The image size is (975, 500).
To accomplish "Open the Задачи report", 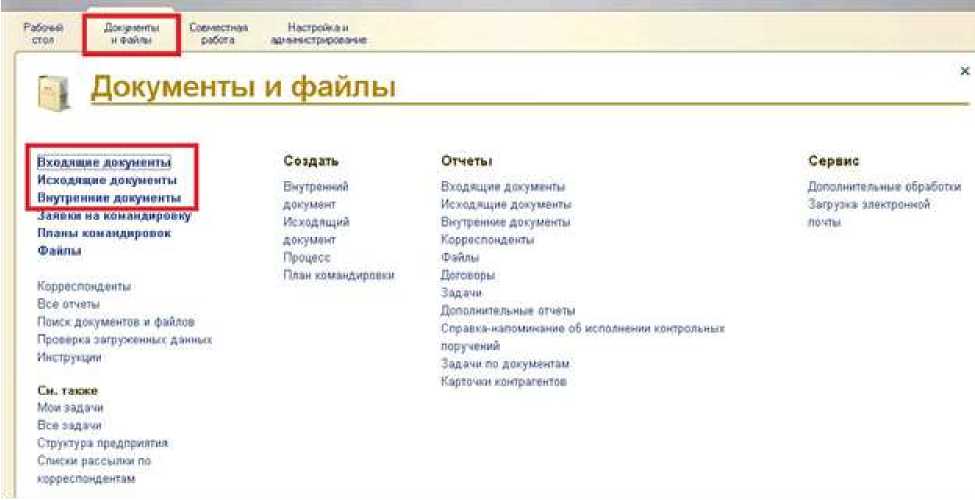I will coord(461,292).
